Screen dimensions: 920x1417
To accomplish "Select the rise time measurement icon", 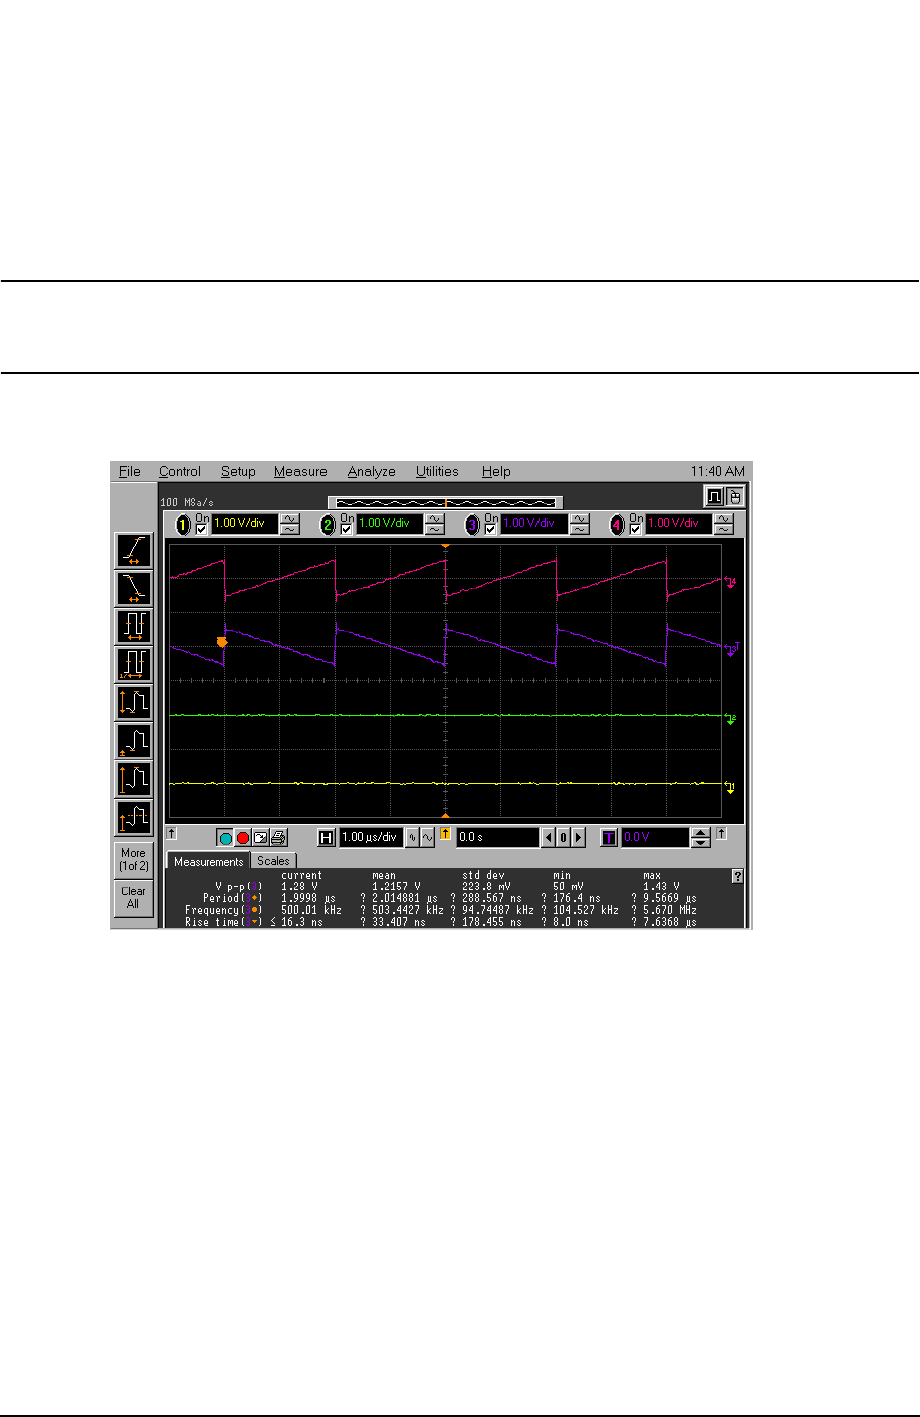I will [135, 550].
